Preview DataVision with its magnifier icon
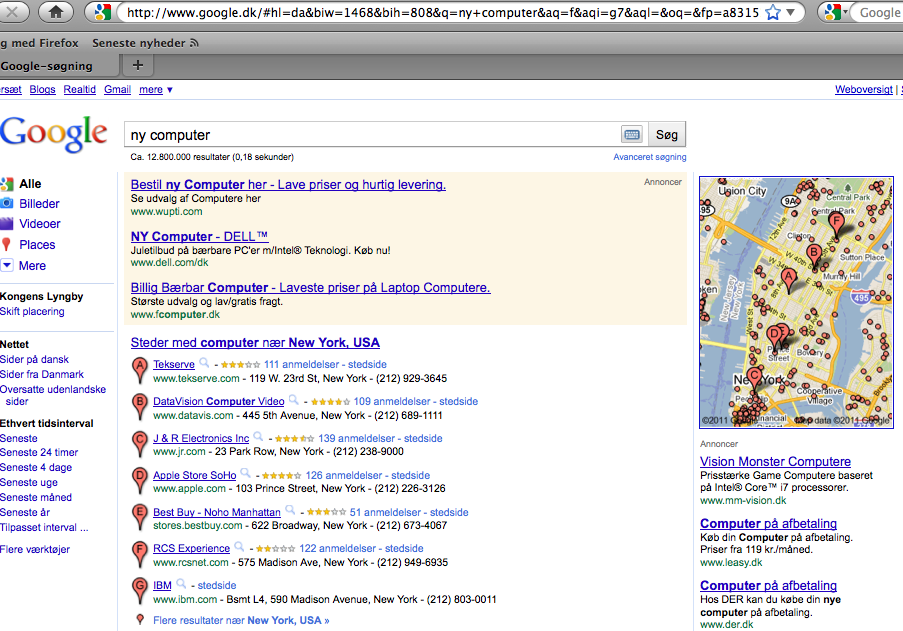 pyautogui.click(x=294, y=400)
